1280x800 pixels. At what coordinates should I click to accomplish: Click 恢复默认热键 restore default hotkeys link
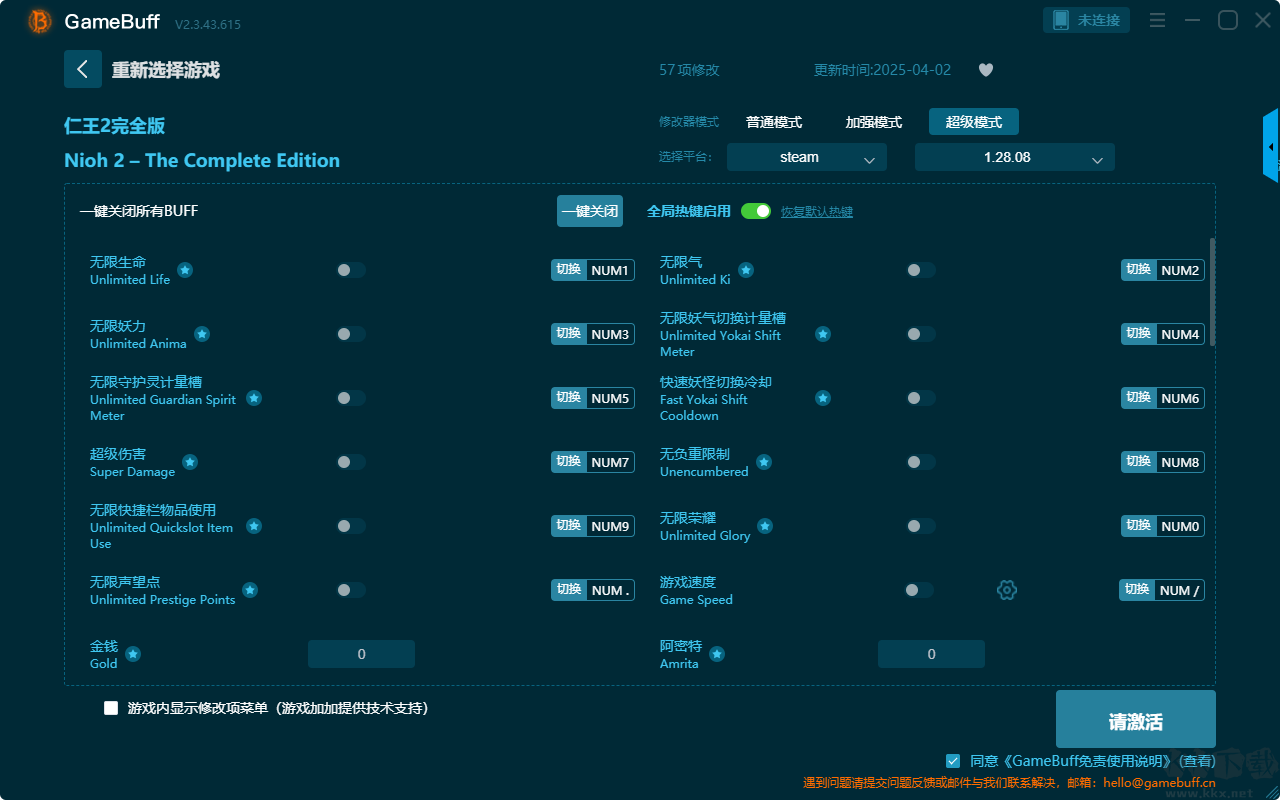pyautogui.click(x=817, y=212)
